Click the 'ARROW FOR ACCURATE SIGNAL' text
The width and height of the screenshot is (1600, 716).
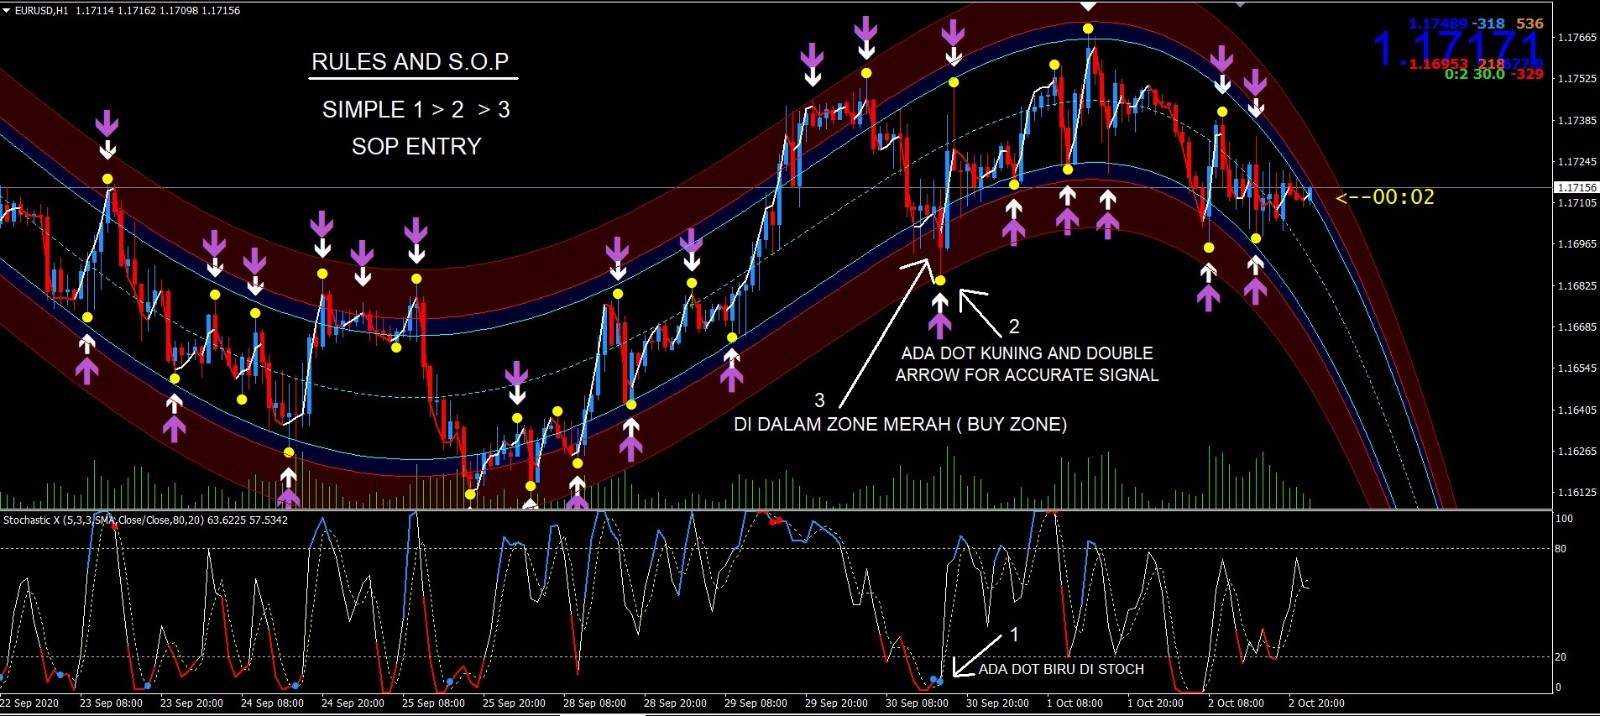coord(1027,375)
